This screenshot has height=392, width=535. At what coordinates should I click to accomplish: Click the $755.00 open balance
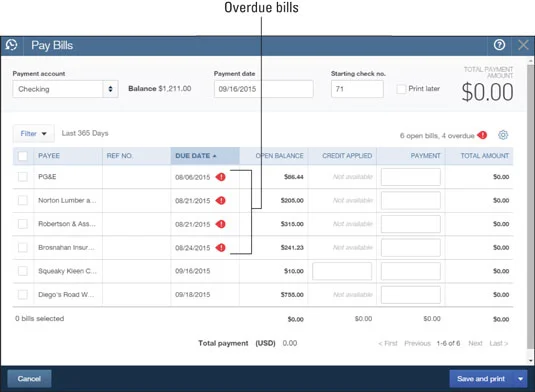pyautogui.click(x=292, y=294)
